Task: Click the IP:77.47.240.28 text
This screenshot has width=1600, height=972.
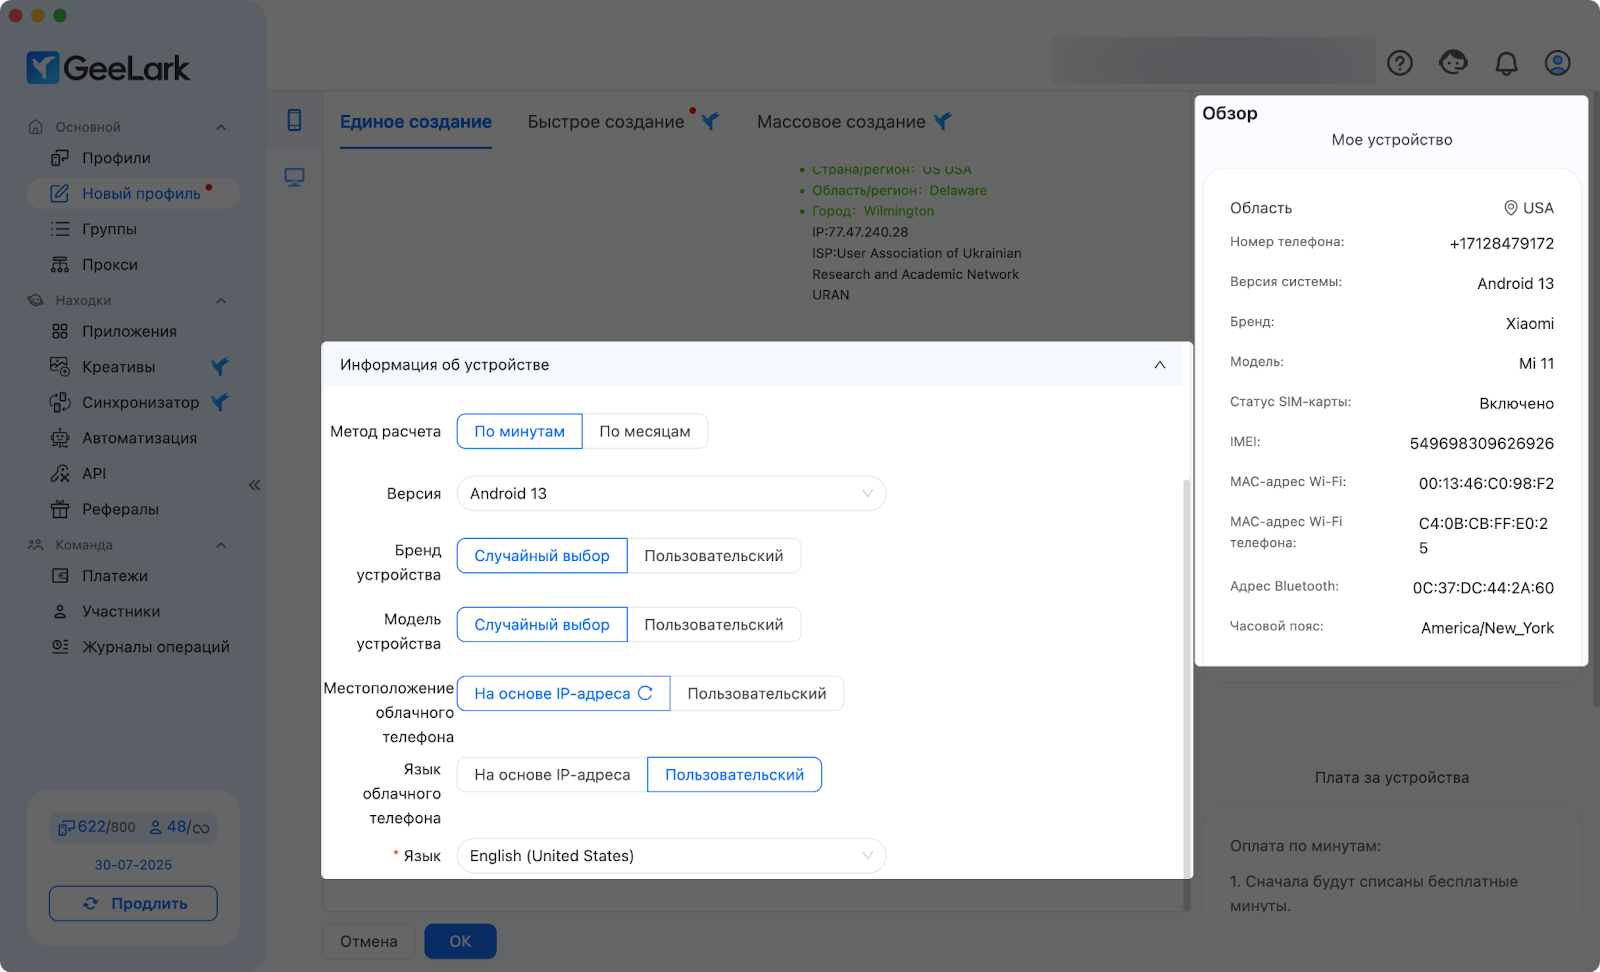Action: [x=860, y=232]
